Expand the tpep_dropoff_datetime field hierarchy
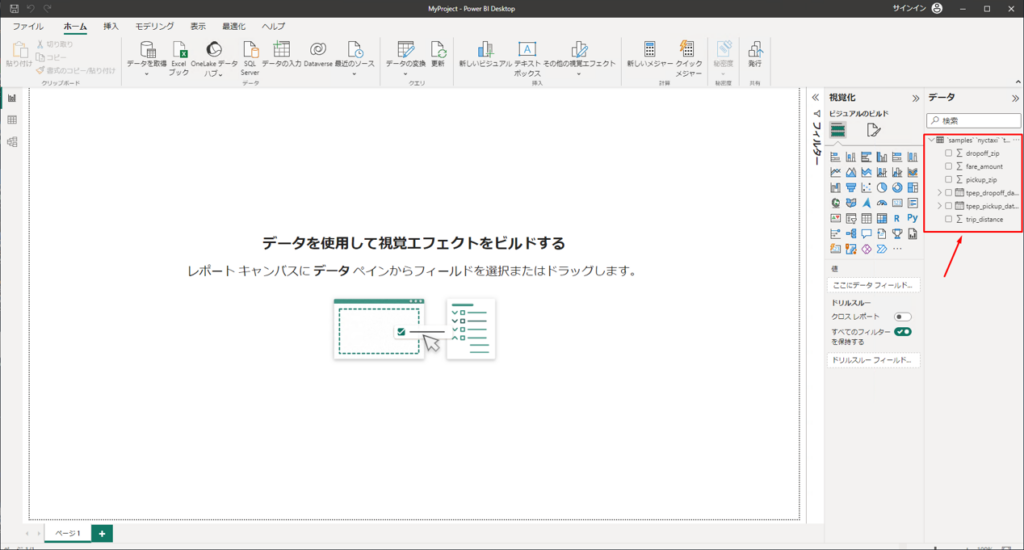This screenshot has height=550, width=1024. tap(938, 192)
